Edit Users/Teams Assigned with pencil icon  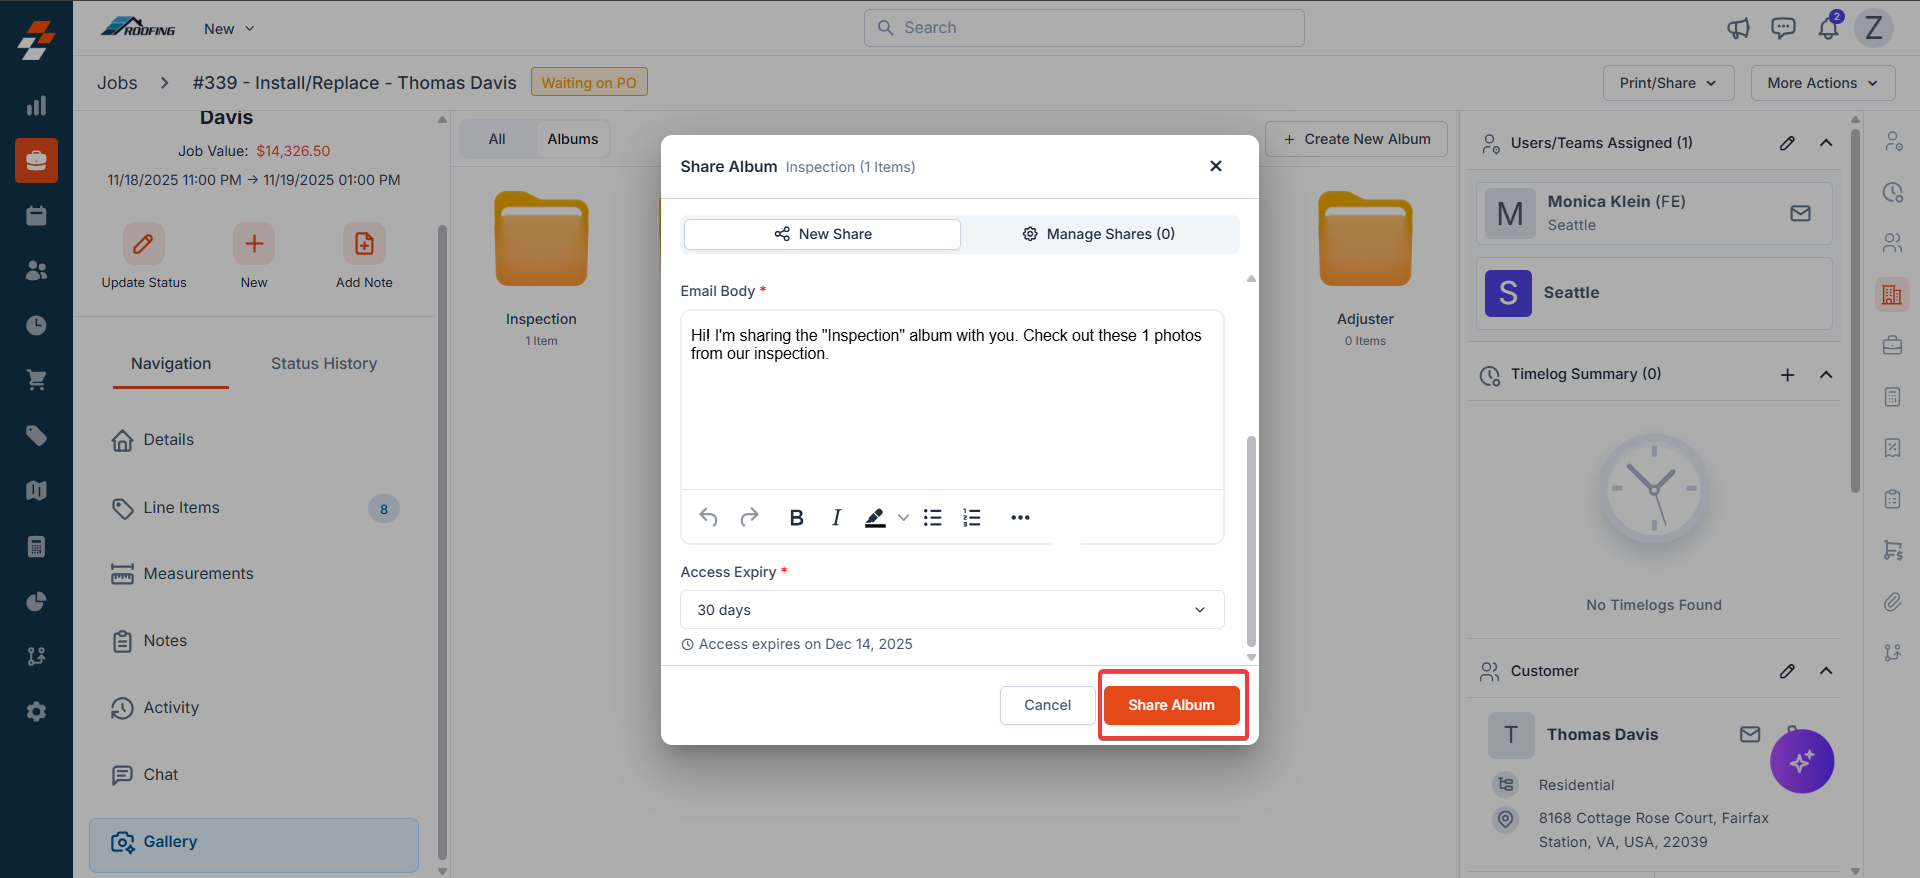1787,143
